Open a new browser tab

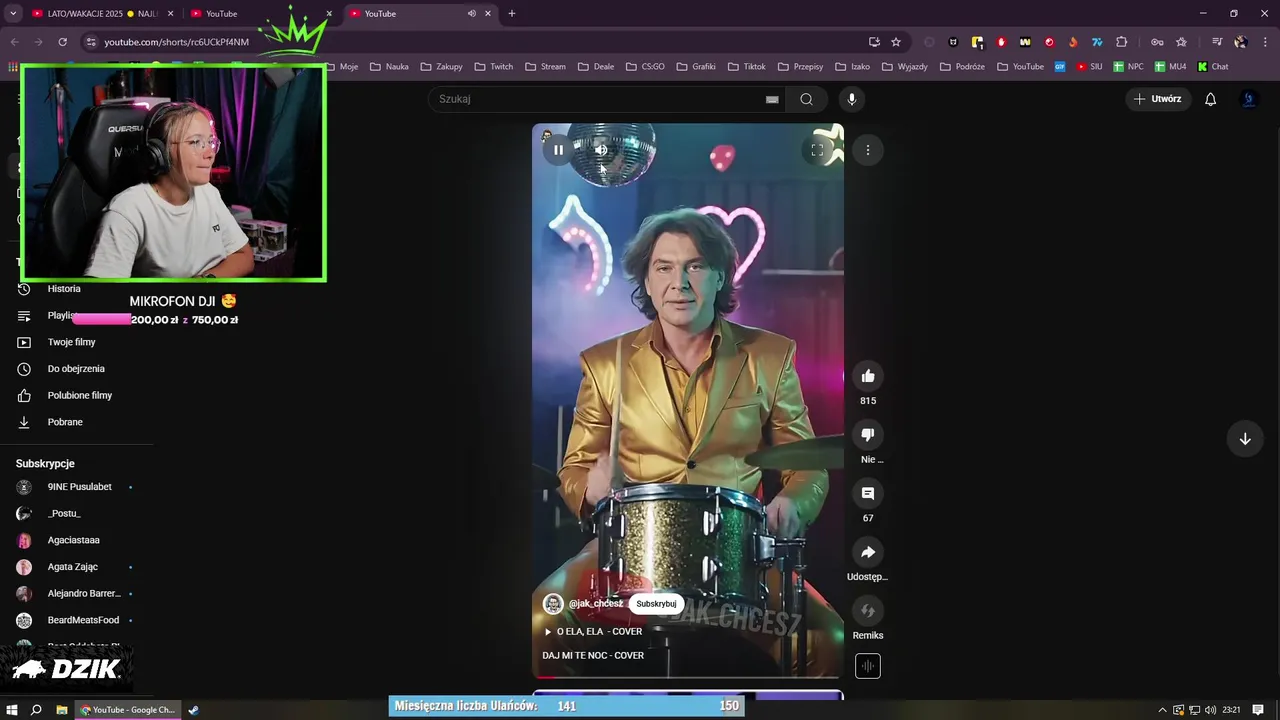[512, 14]
